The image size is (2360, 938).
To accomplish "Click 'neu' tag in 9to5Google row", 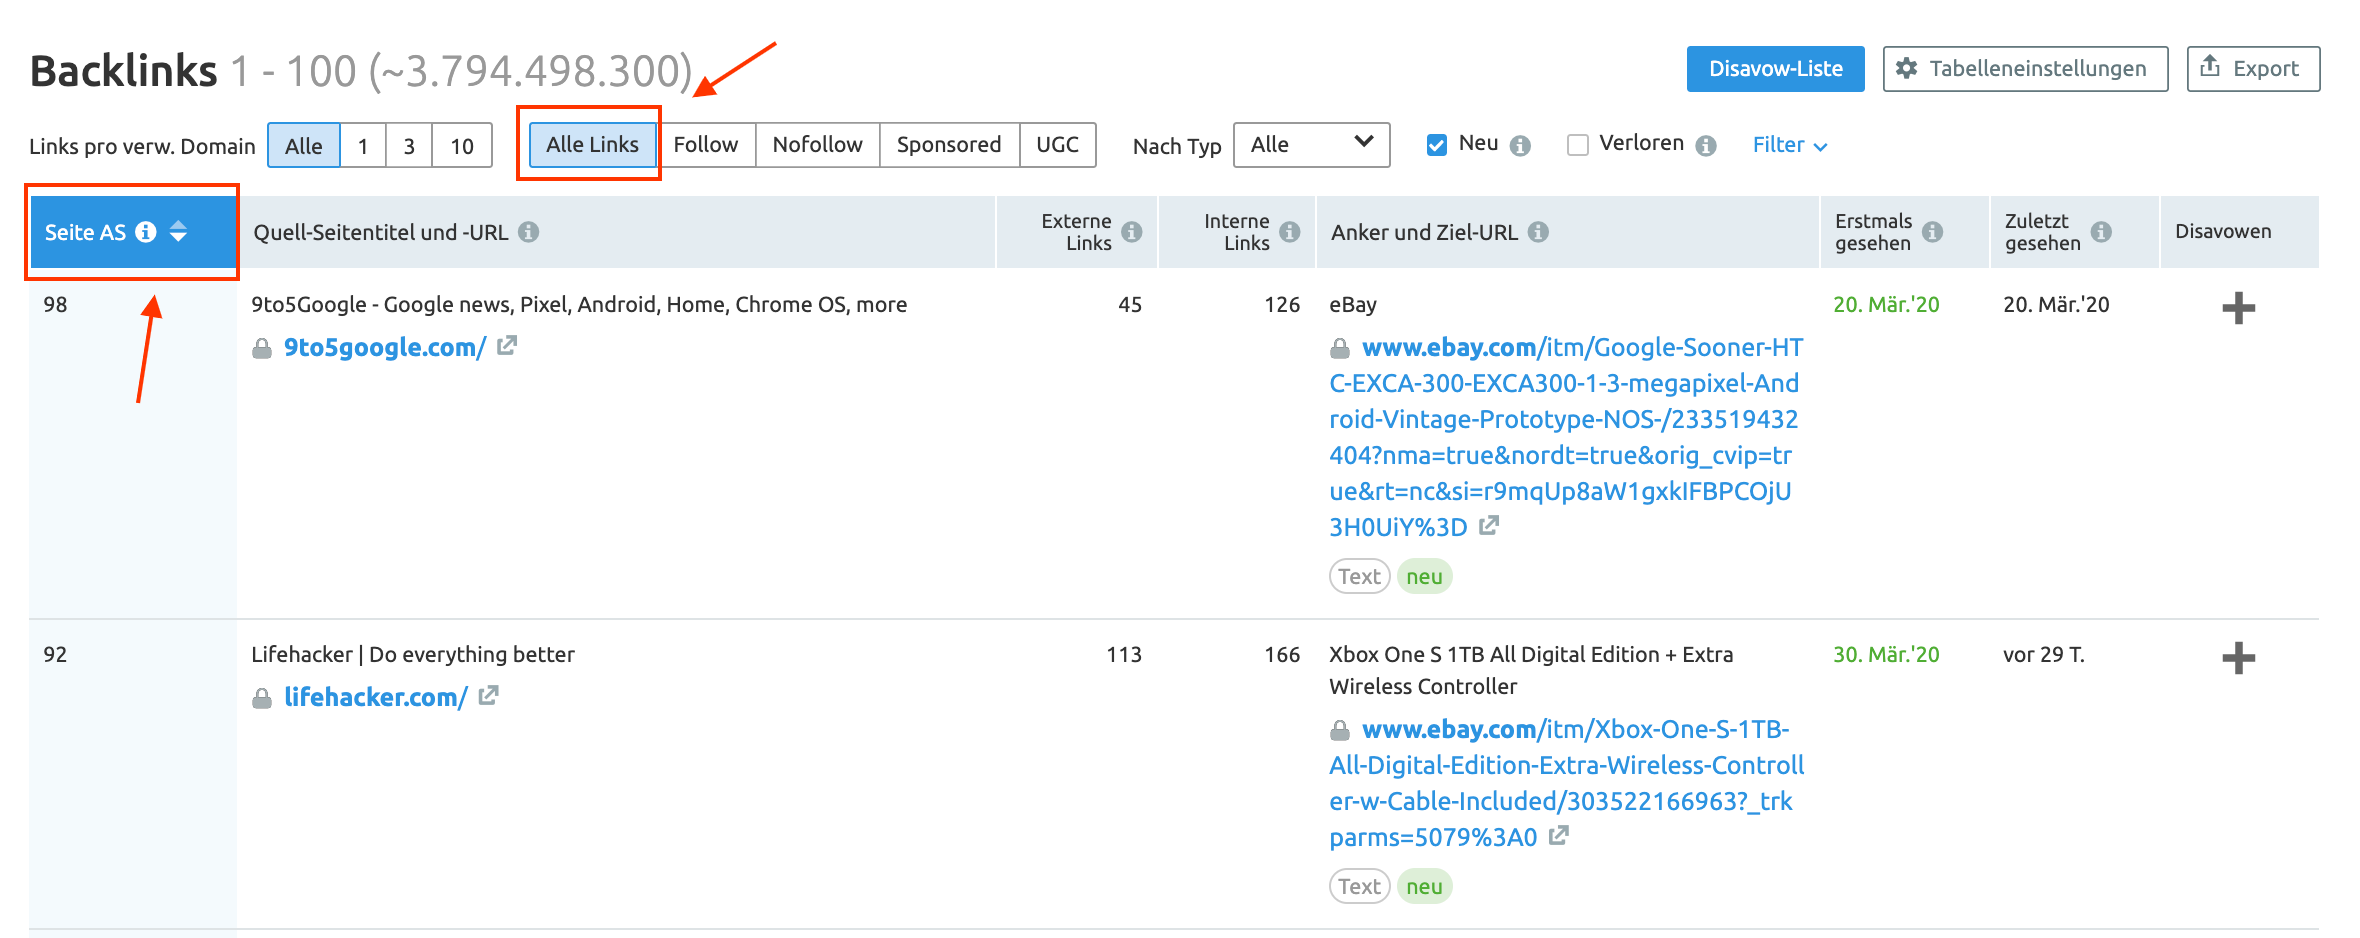I will (1425, 577).
